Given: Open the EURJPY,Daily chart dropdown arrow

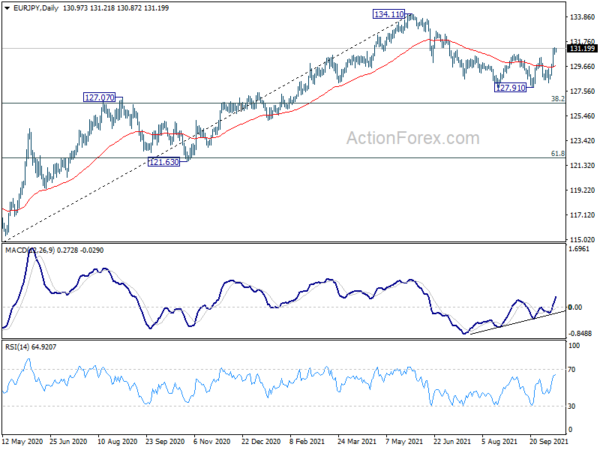Looking at the screenshot, I should pos(7,8).
